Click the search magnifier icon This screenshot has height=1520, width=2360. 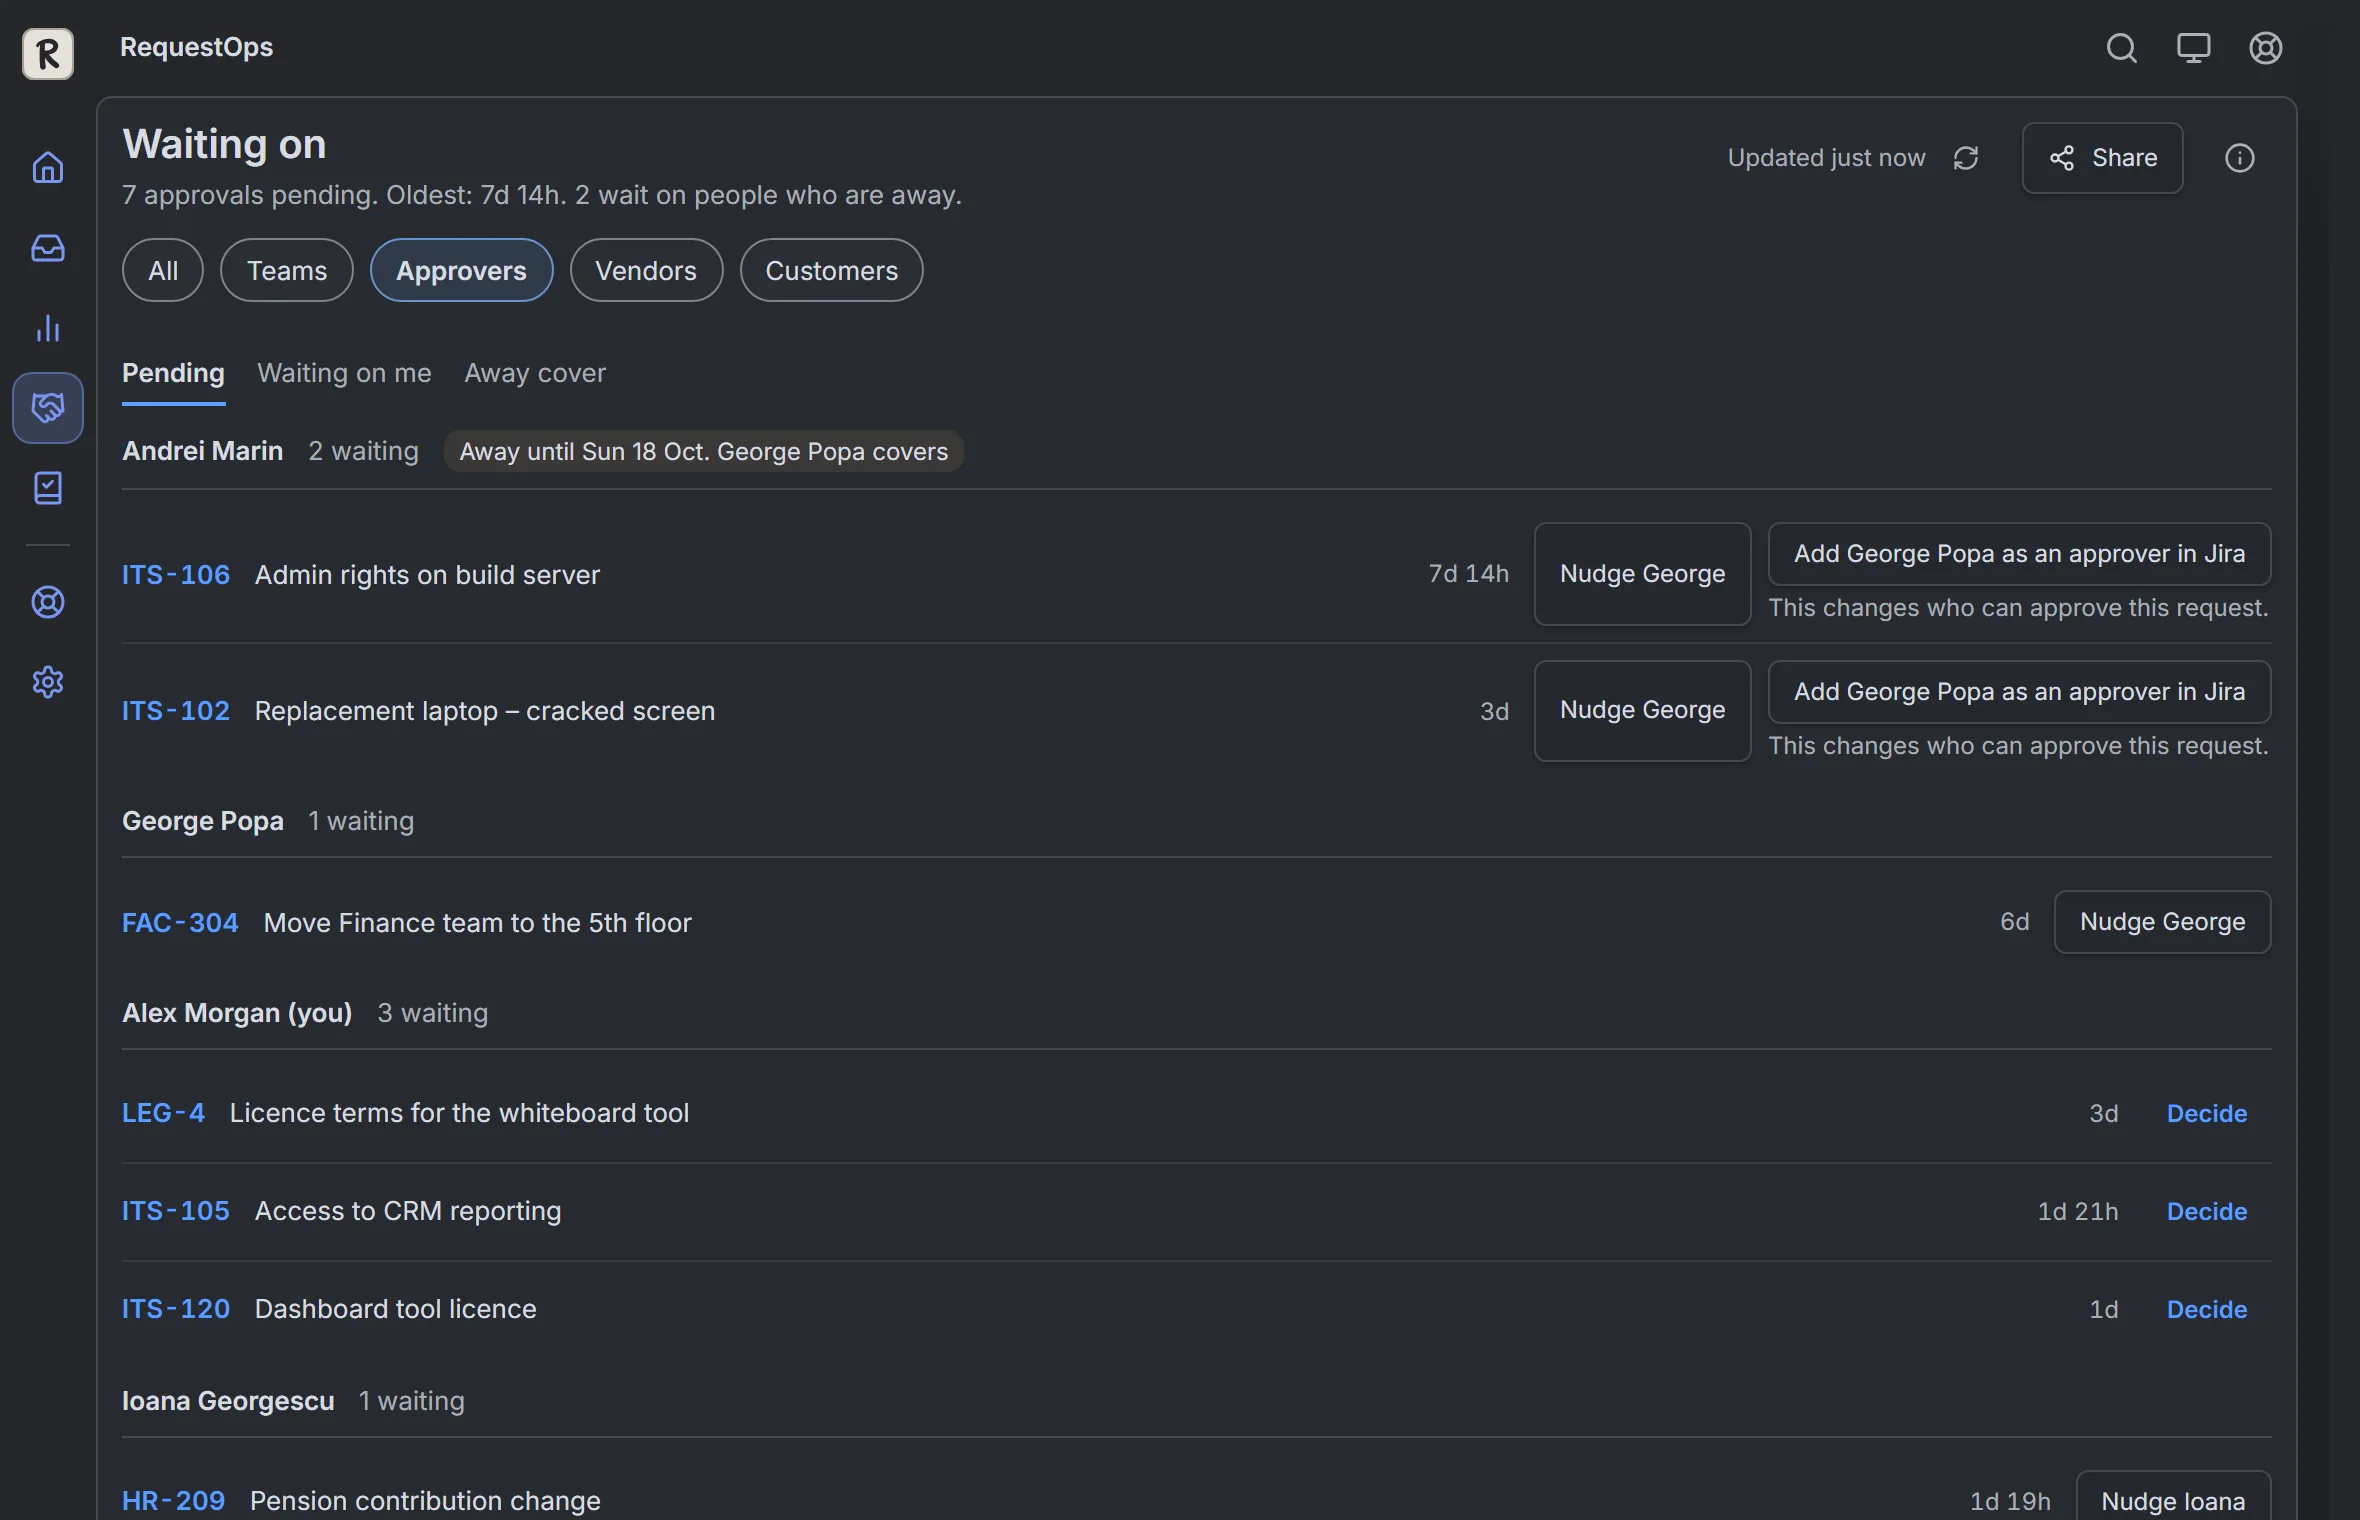click(x=2121, y=48)
